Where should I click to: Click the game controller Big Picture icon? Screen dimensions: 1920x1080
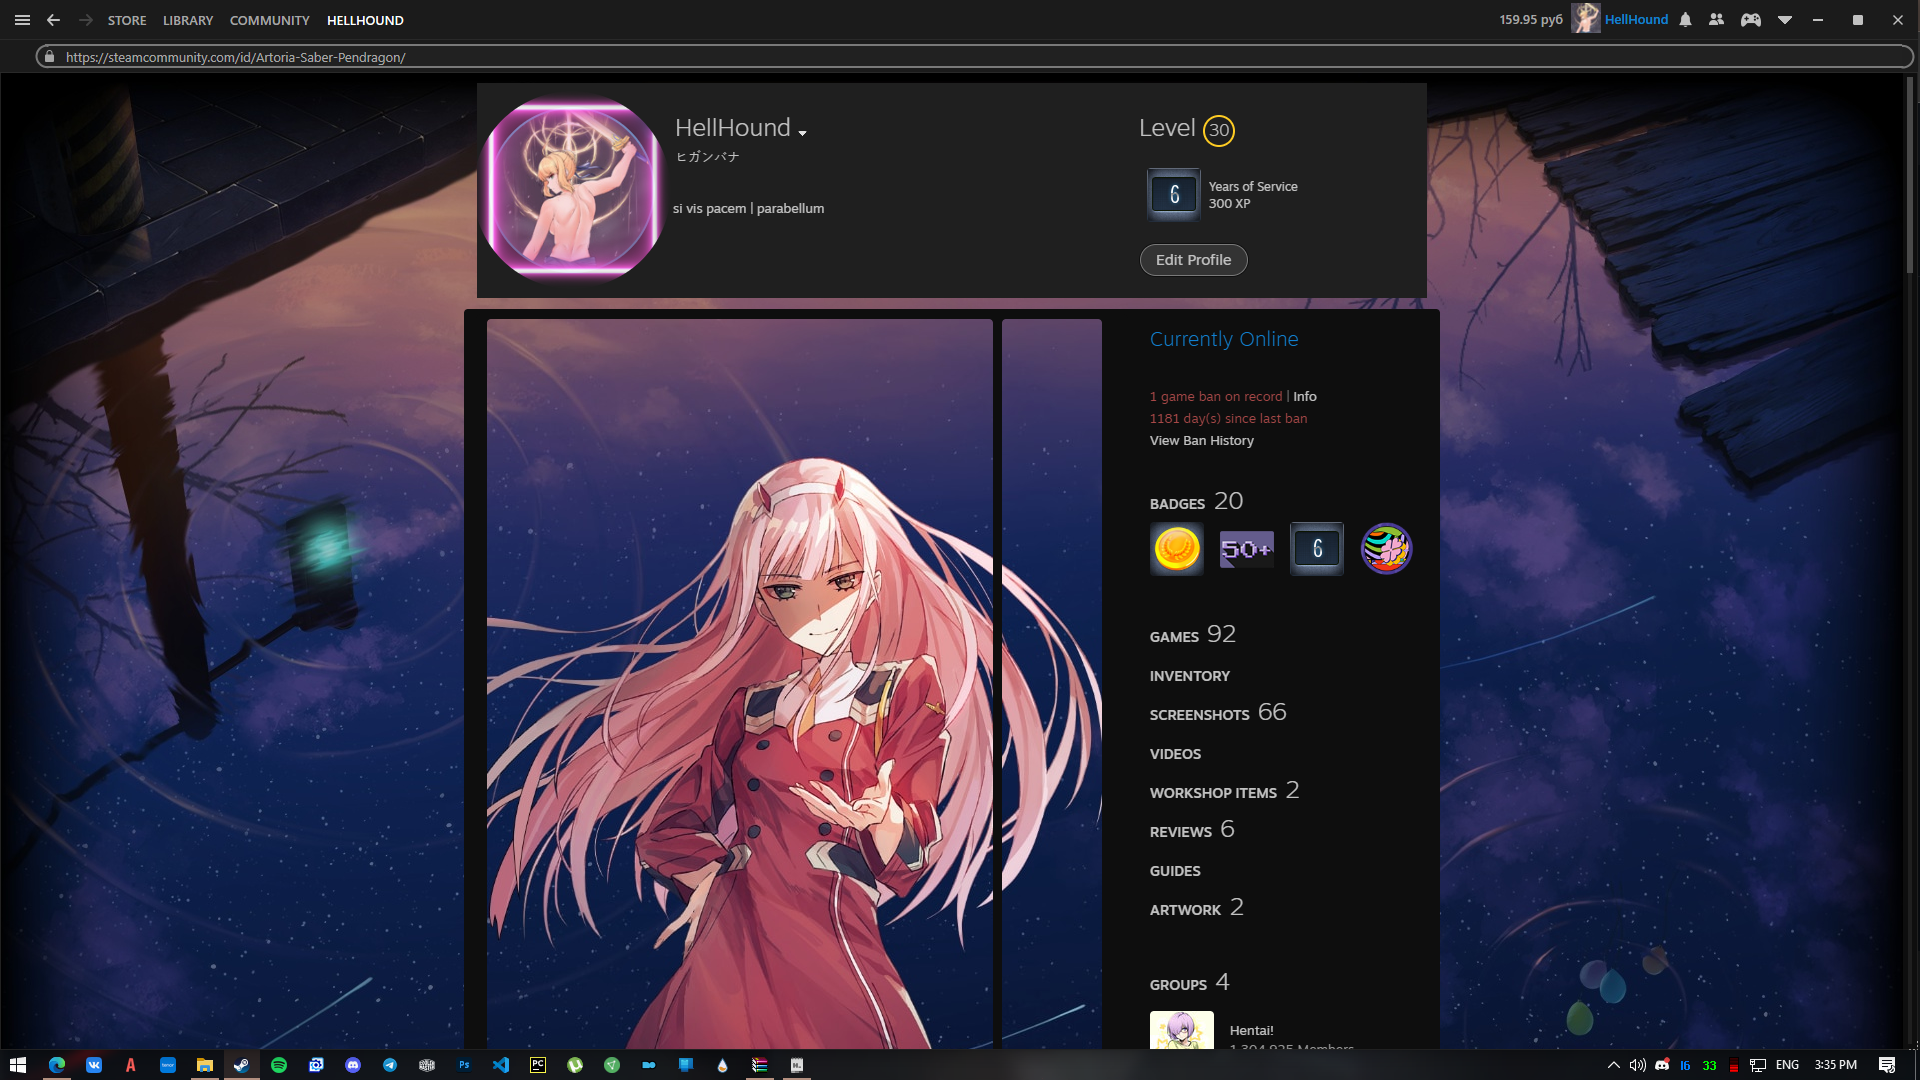tap(1751, 19)
